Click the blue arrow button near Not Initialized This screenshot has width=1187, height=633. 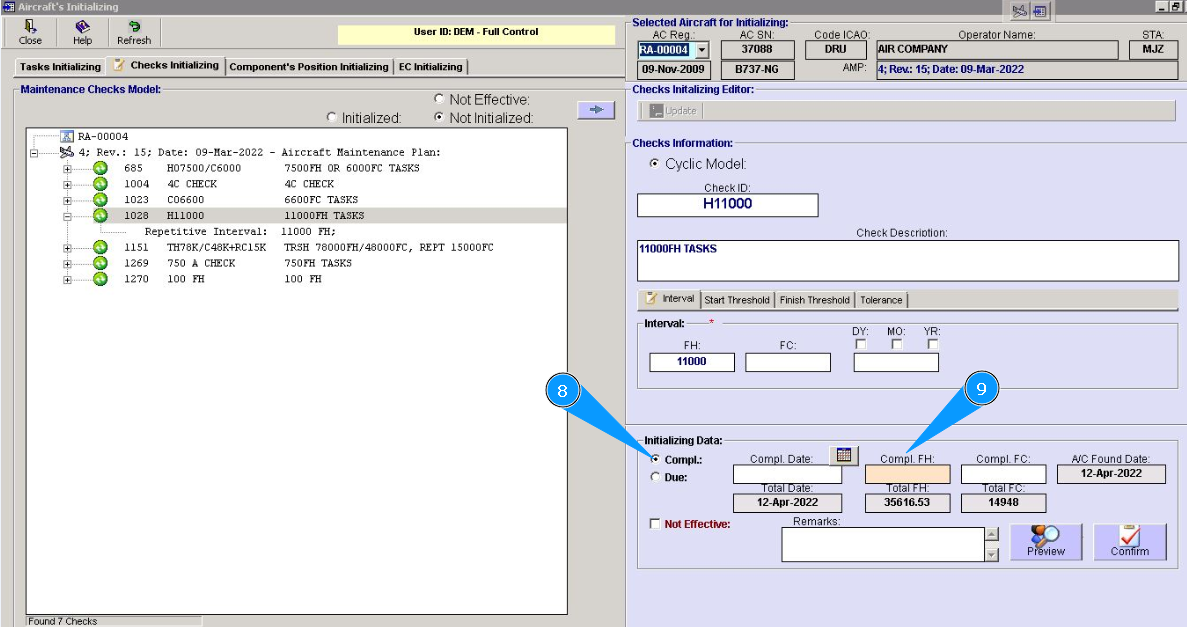(x=595, y=110)
